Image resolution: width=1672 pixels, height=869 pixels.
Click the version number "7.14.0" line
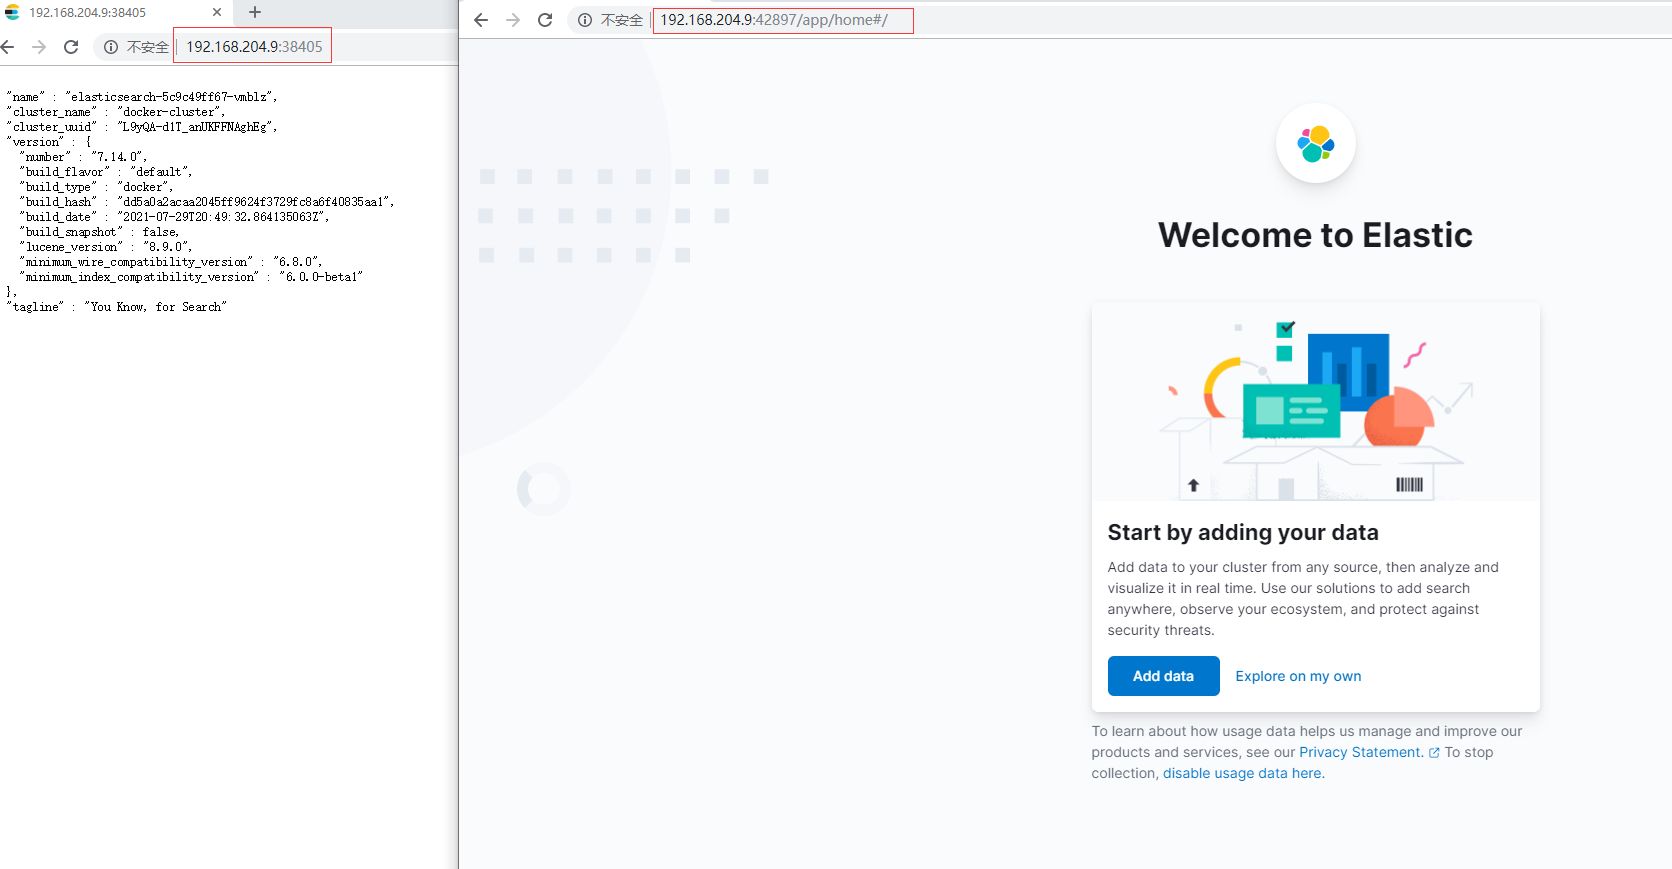point(84,157)
